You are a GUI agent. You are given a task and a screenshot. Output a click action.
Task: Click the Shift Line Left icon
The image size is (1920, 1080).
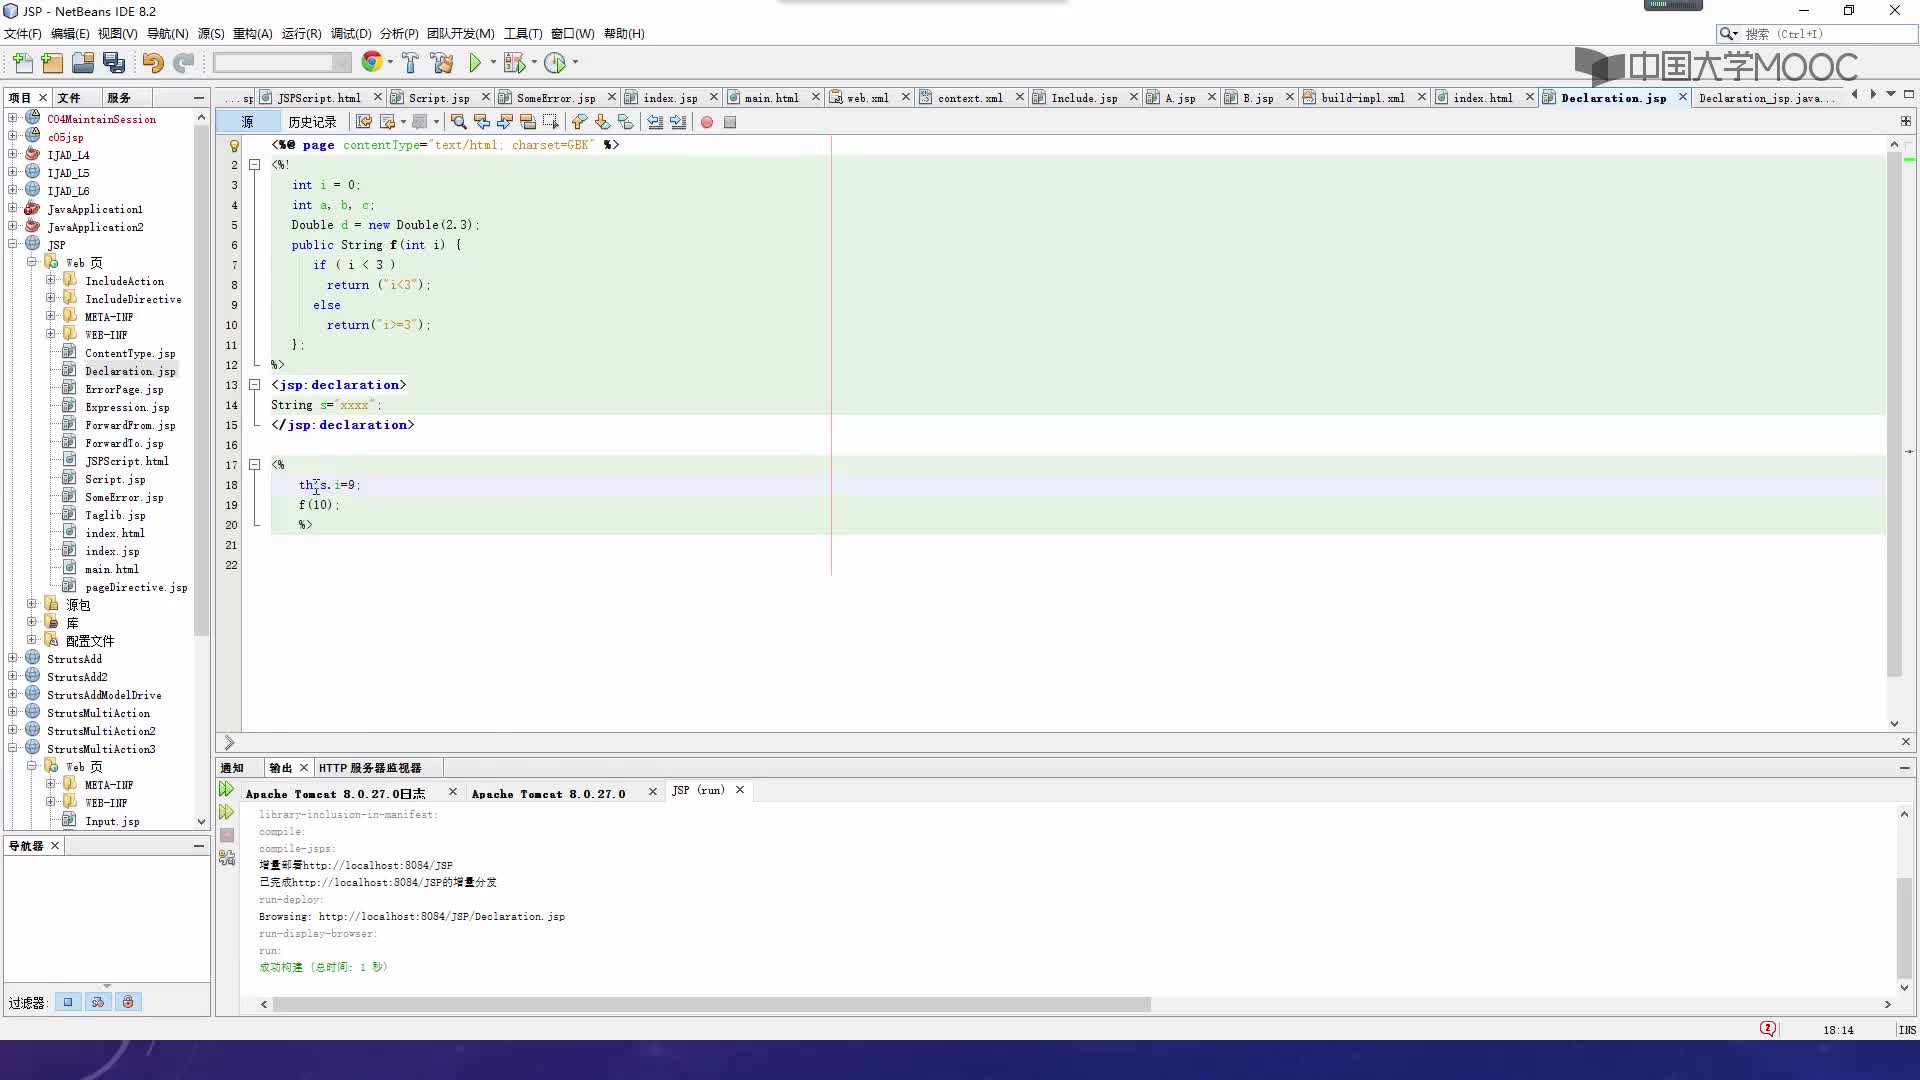click(x=655, y=122)
